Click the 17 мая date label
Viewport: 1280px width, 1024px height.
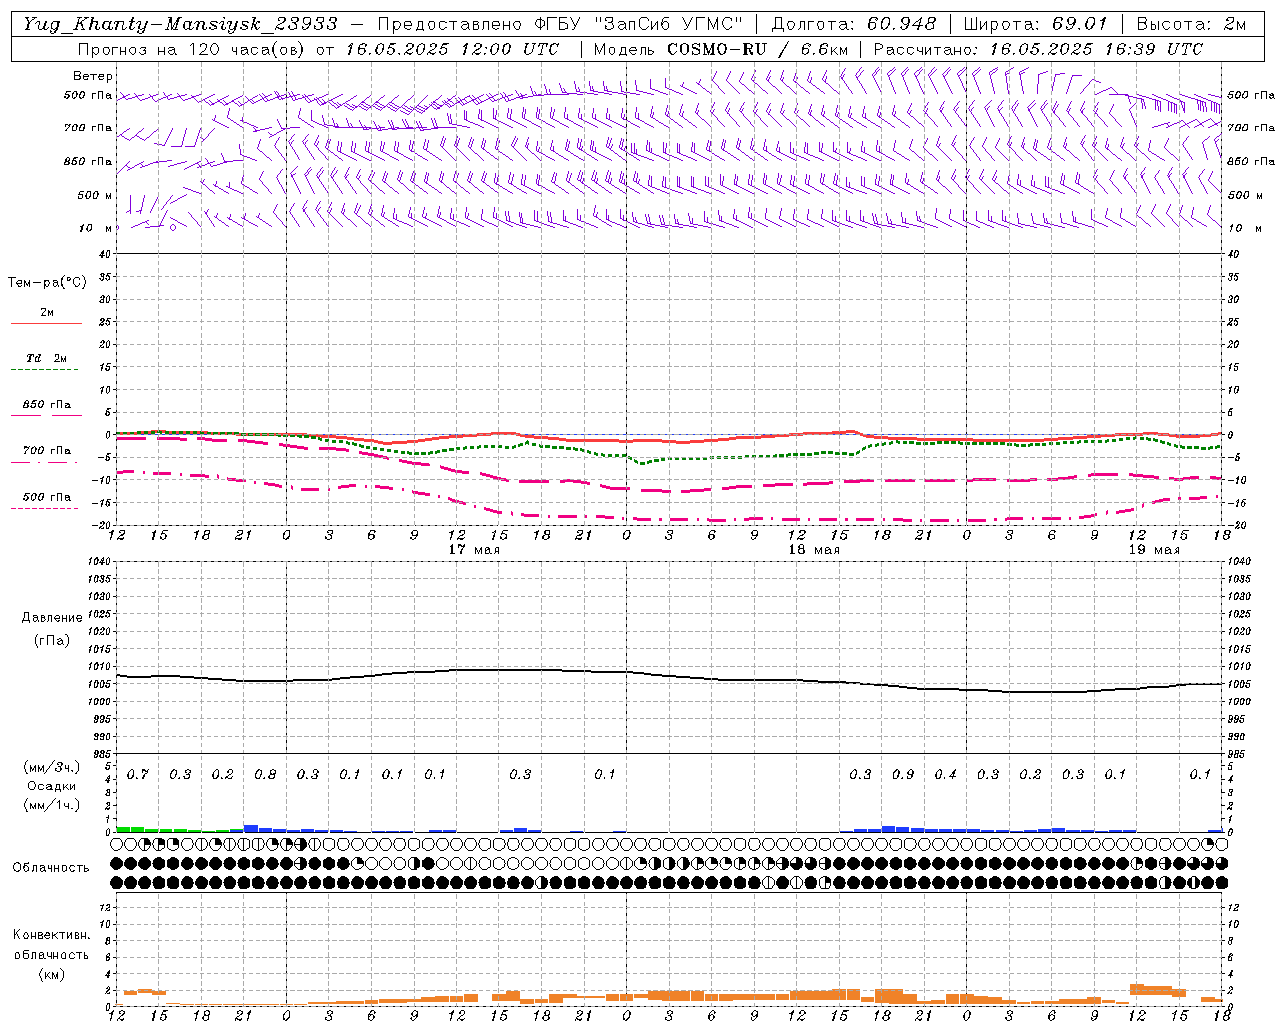pos(474,550)
